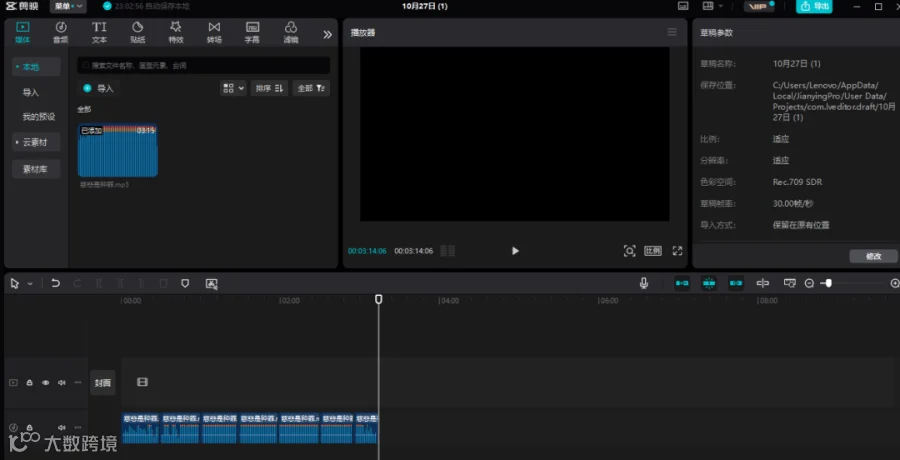Open the 特效 effects tab
The height and width of the screenshot is (460, 900).
coord(176,32)
